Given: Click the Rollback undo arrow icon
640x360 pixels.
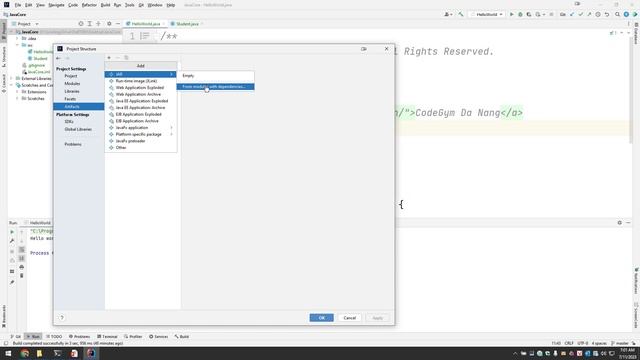Looking at the screenshot, I should [607, 14].
